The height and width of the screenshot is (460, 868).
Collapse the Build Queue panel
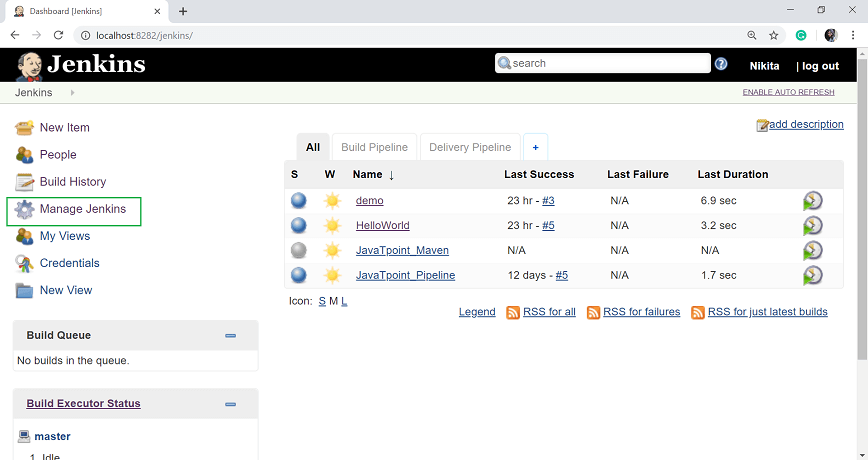pyautogui.click(x=230, y=335)
